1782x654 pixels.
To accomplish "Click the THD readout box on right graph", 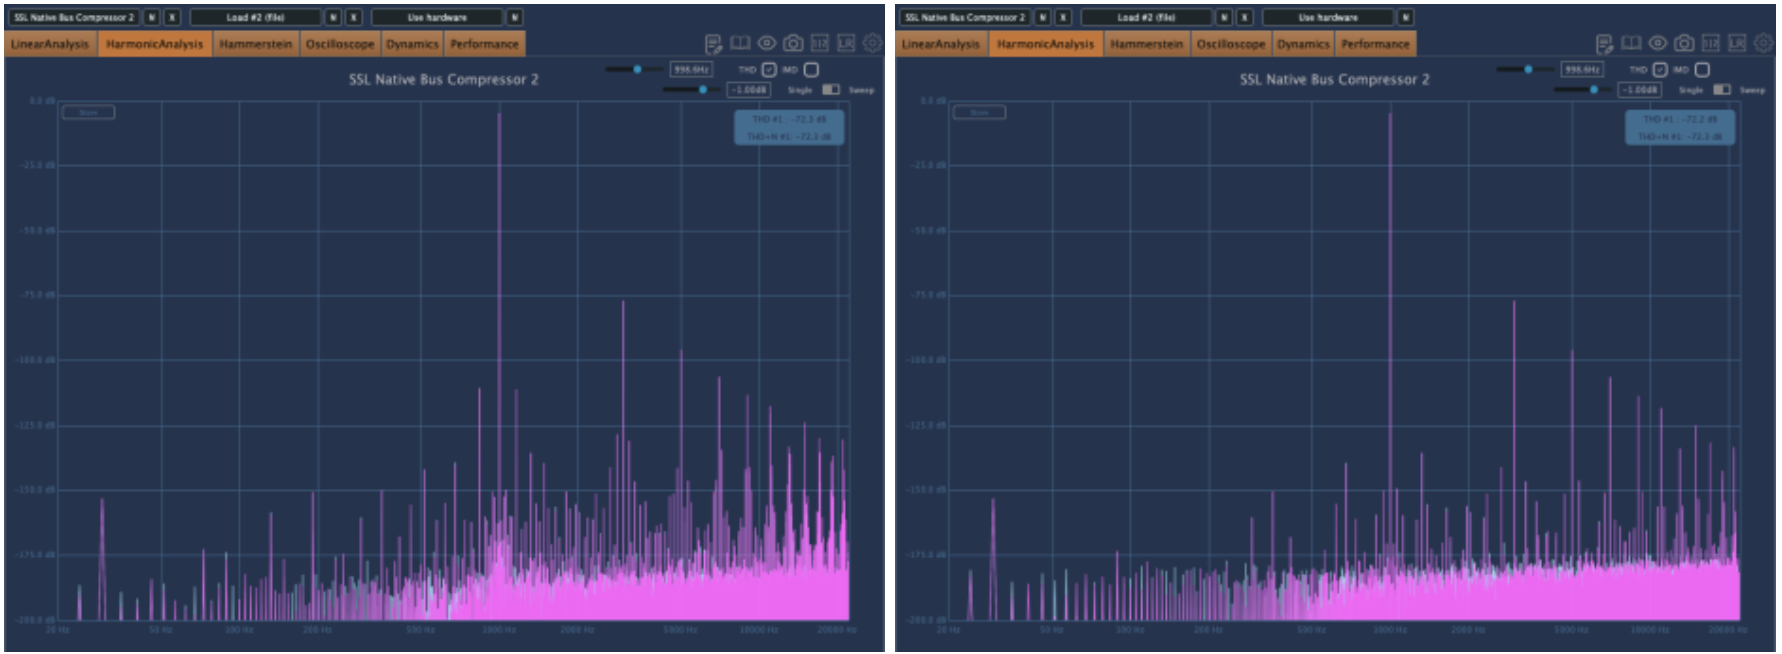I will 1680,127.
